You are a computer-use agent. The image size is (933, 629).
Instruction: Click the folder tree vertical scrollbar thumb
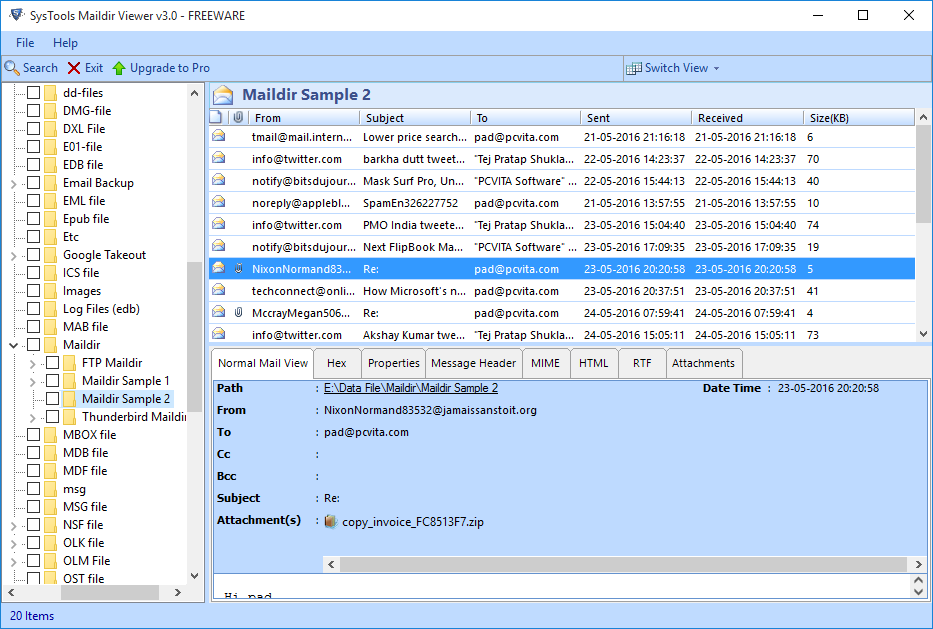(195, 337)
